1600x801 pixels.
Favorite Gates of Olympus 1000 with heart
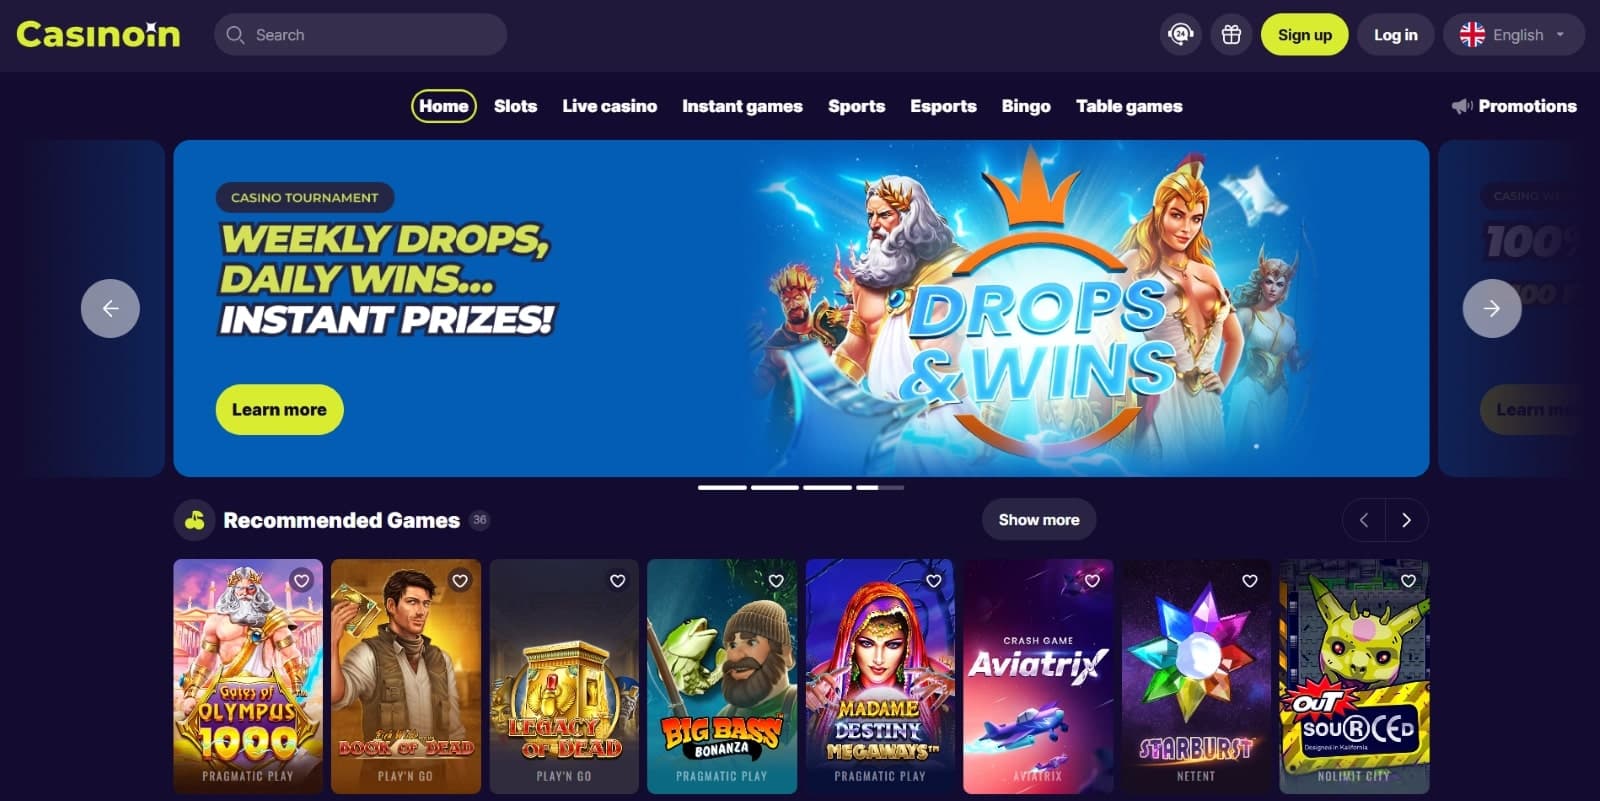coord(301,580)
